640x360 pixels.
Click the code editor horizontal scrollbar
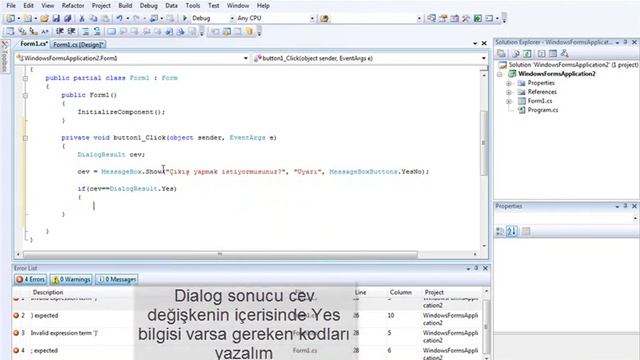click(x=220, y=254)
